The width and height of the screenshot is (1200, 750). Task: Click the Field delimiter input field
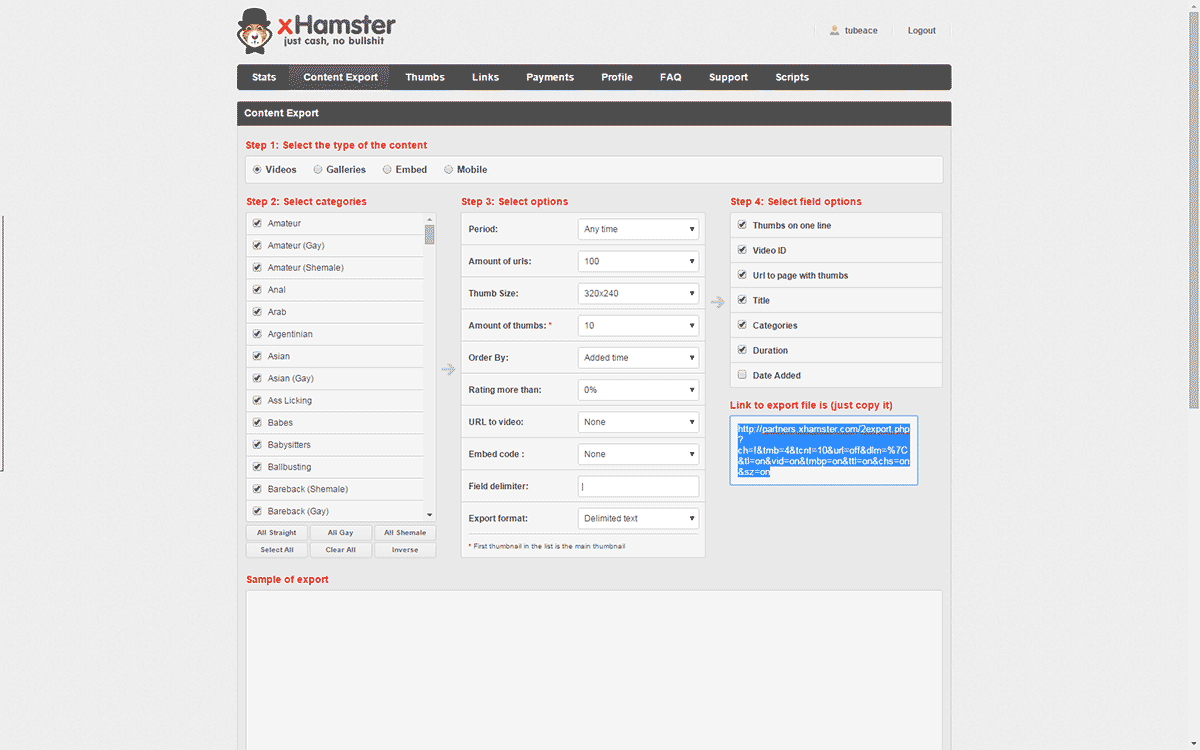(638, 486)
